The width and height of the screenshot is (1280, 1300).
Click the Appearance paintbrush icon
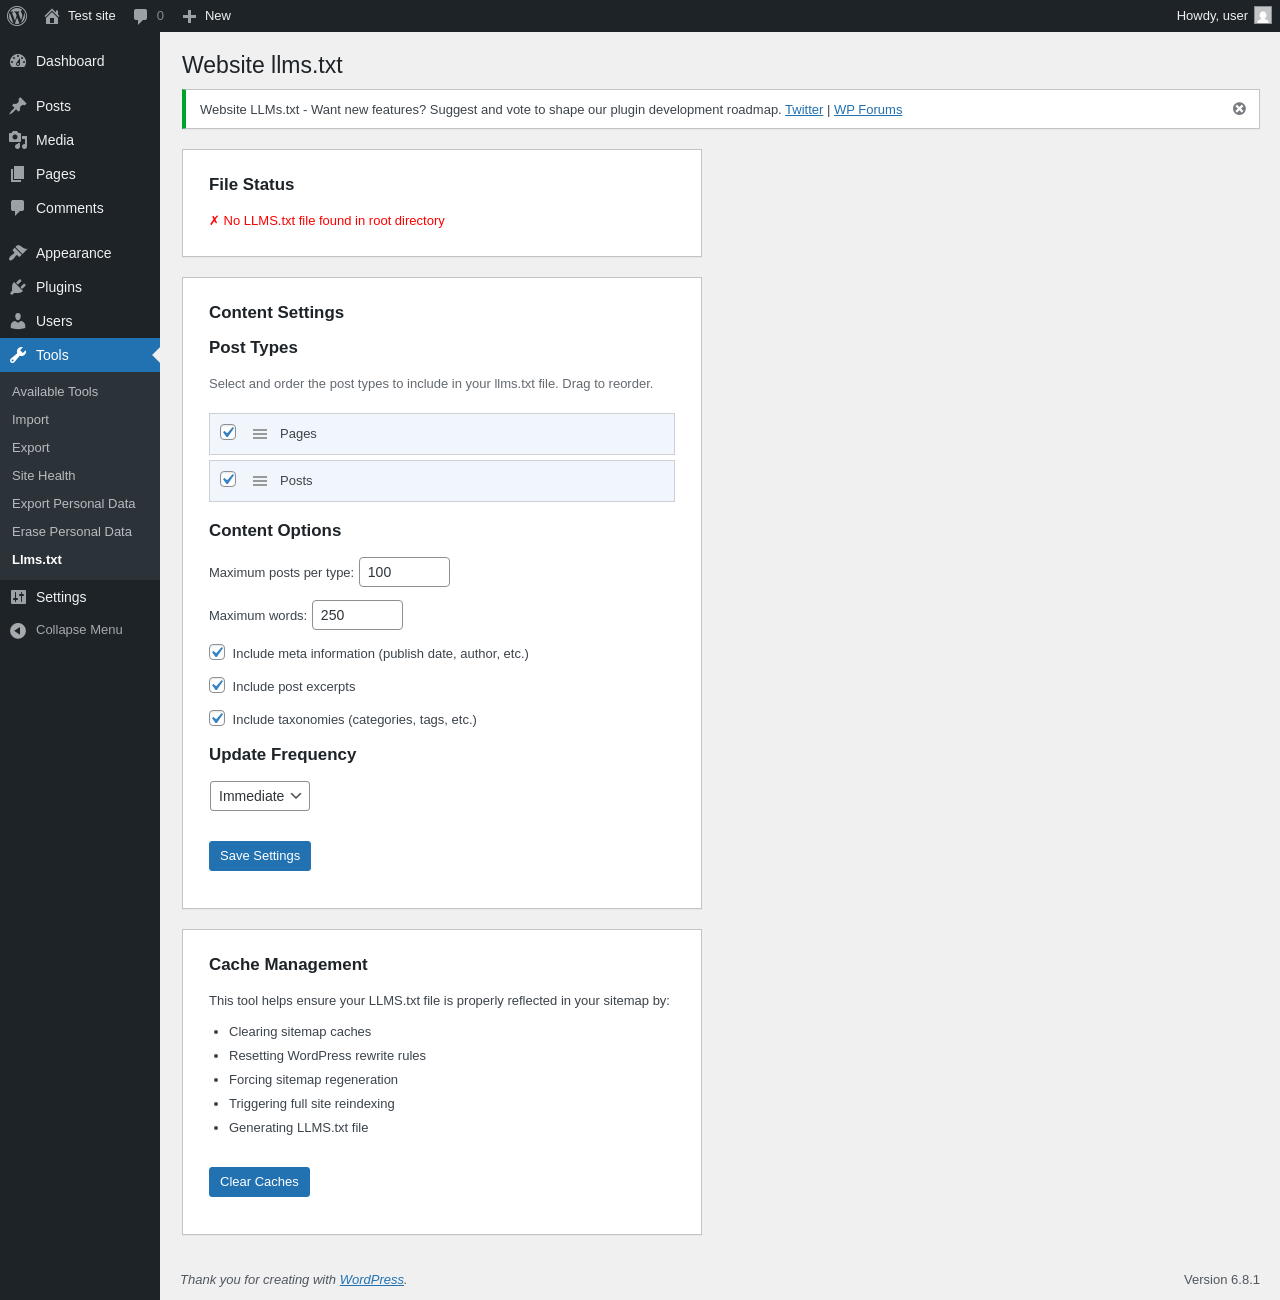18,253
